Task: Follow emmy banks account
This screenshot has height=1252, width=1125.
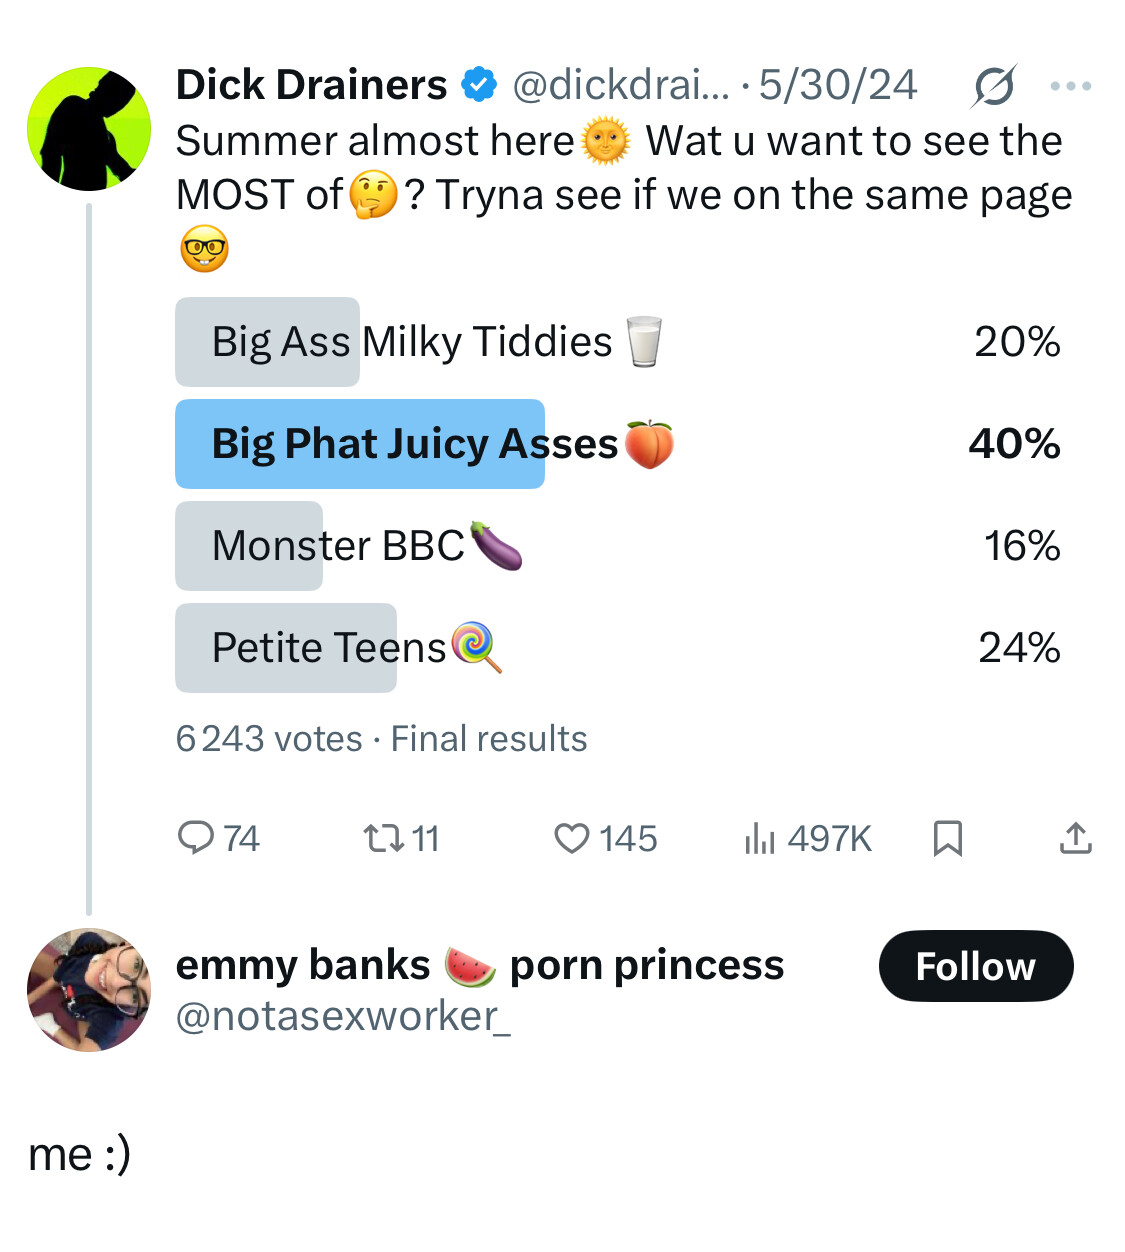Action: 975,966
